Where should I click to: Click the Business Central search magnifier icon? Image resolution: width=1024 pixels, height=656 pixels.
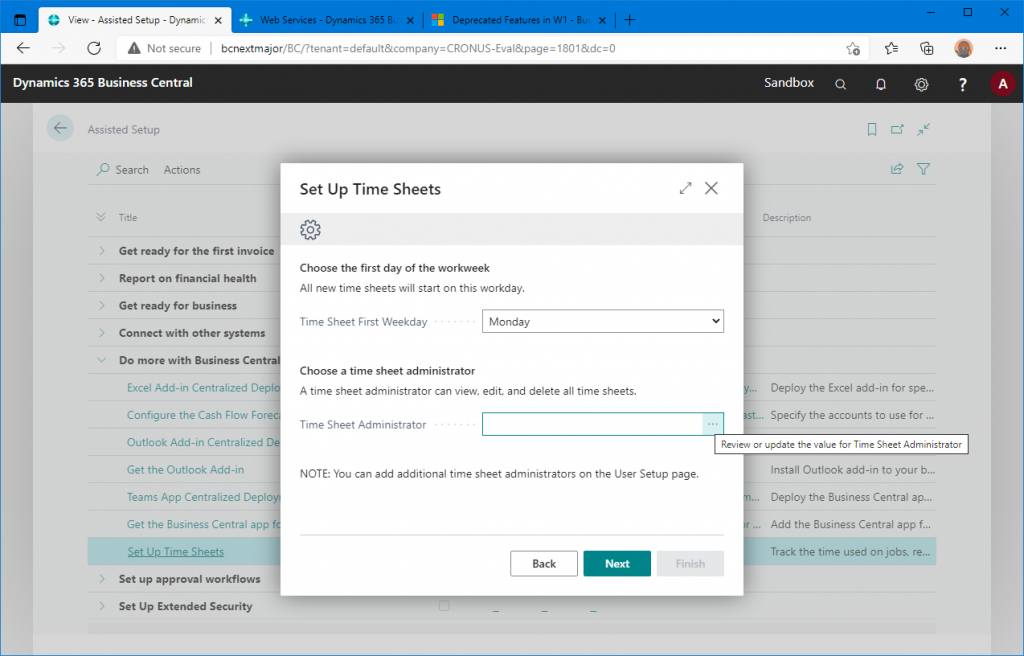tap(841, 84)
